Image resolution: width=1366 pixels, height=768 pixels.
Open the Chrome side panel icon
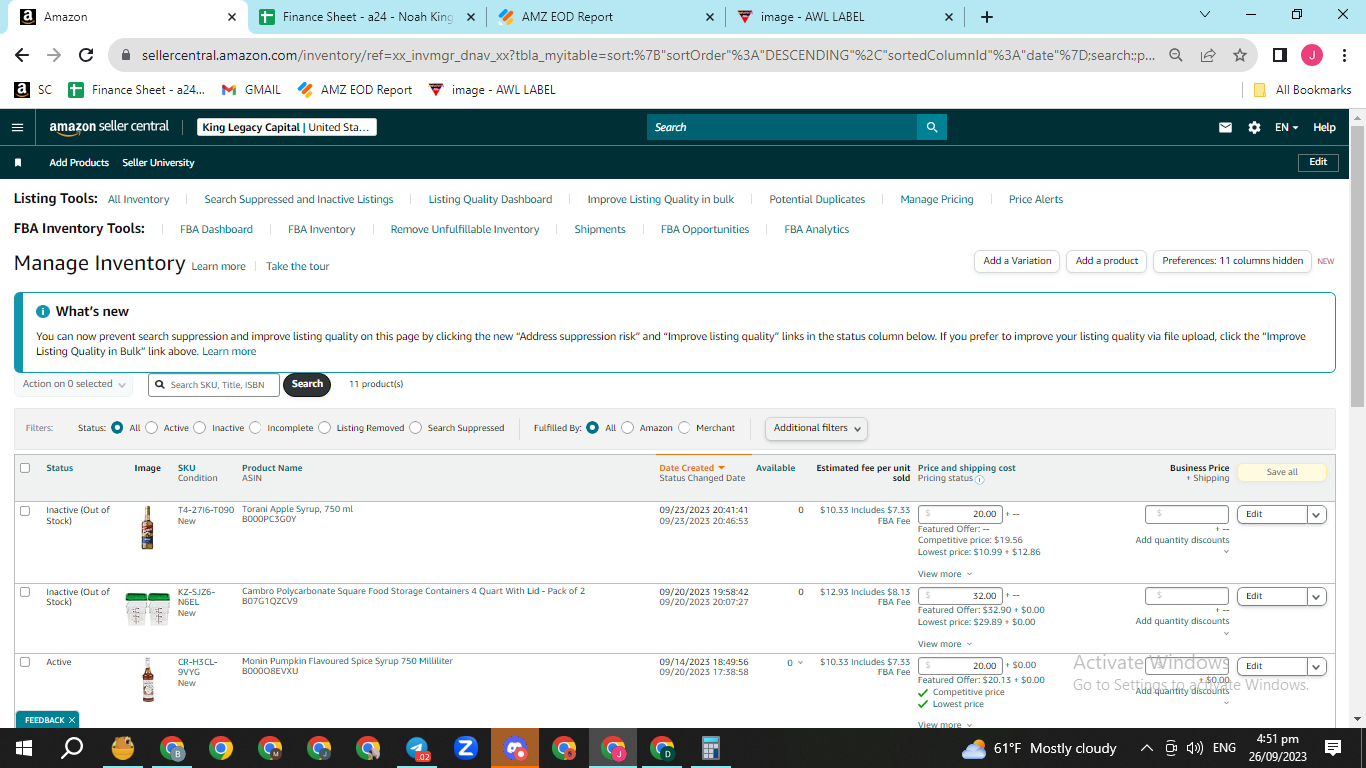coord(1279,55)
